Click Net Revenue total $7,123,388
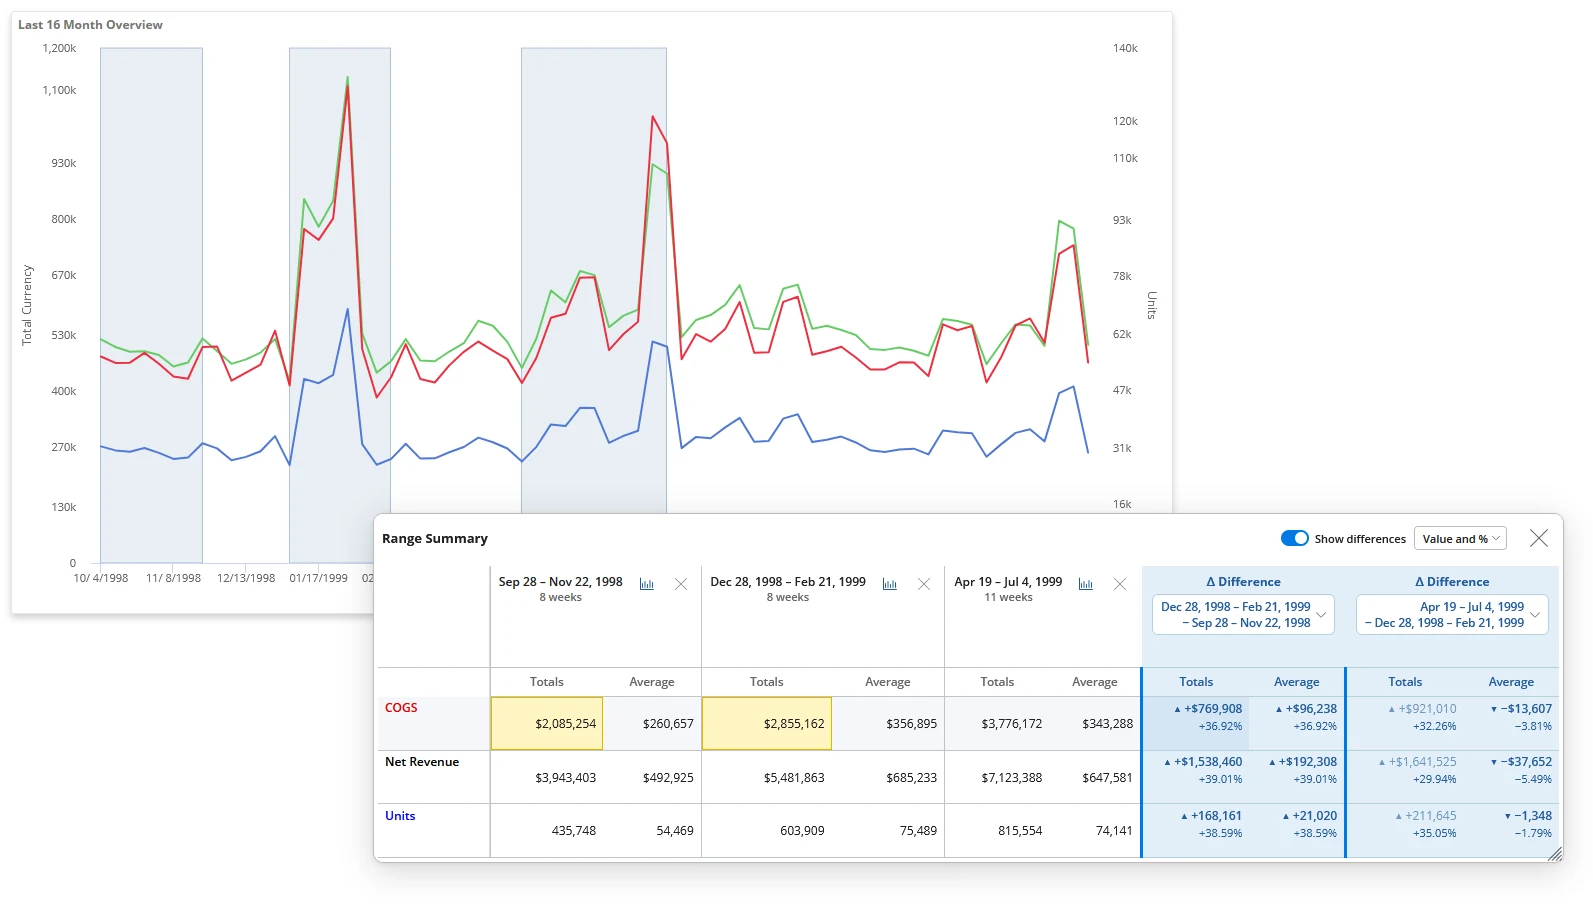 (x=1011, y=778)
